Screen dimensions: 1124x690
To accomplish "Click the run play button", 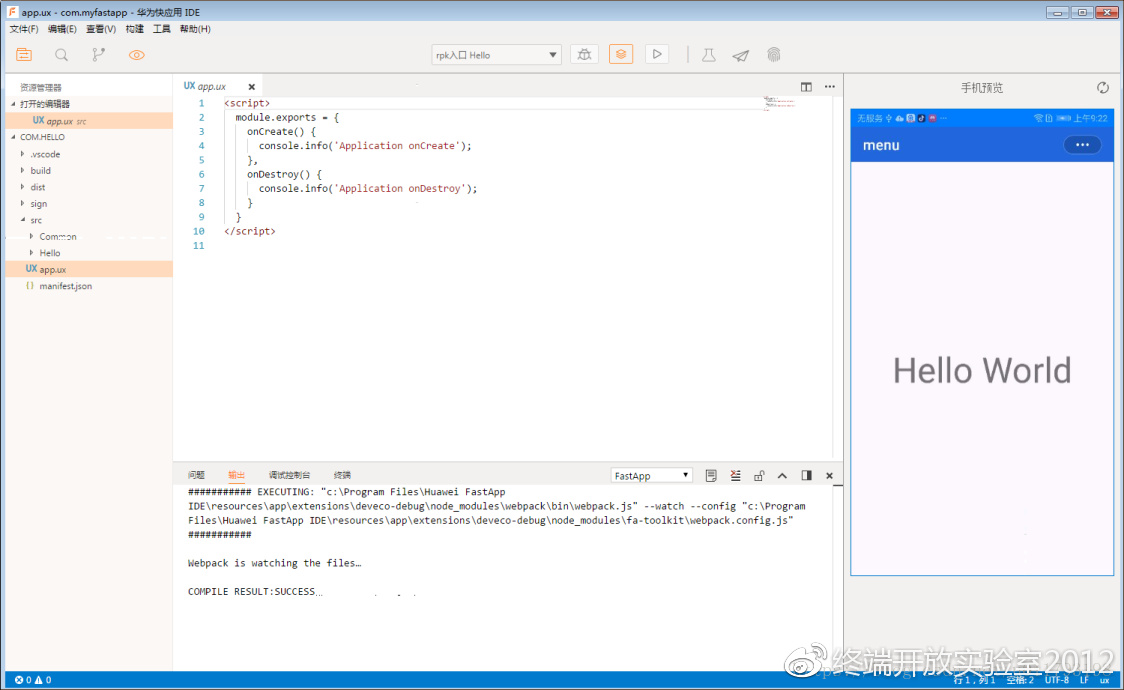I will point(657,54).
